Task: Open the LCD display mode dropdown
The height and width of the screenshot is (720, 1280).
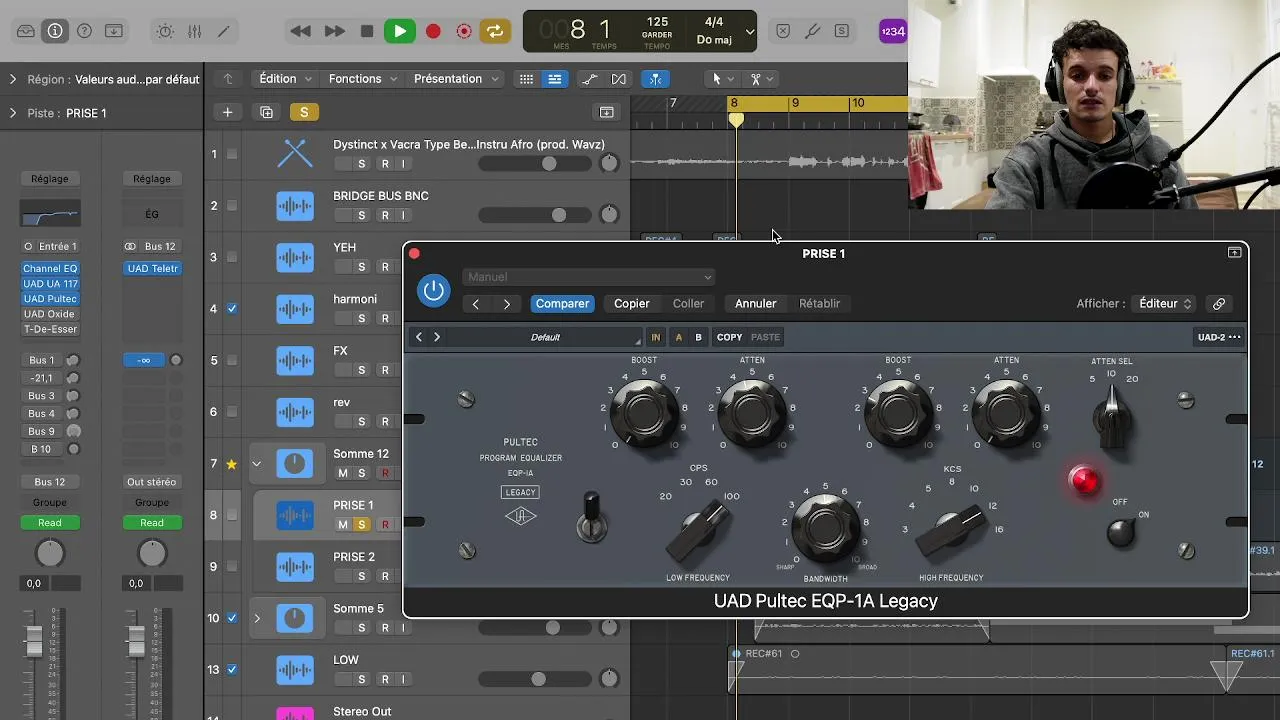Action: (750, 31)
